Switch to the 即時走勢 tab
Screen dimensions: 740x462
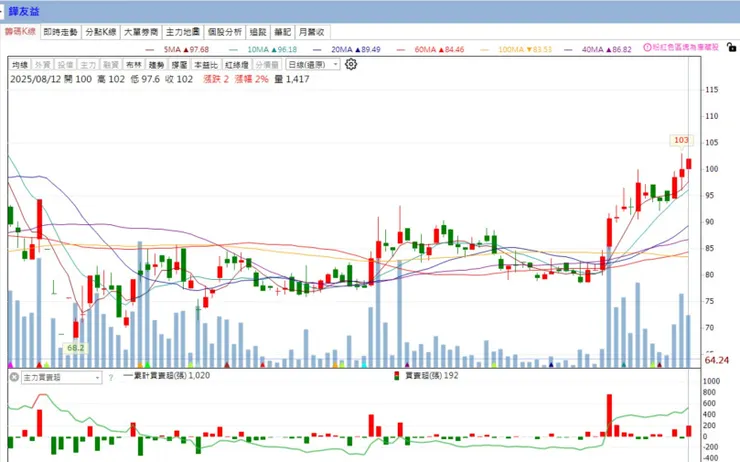pos(60,32)
